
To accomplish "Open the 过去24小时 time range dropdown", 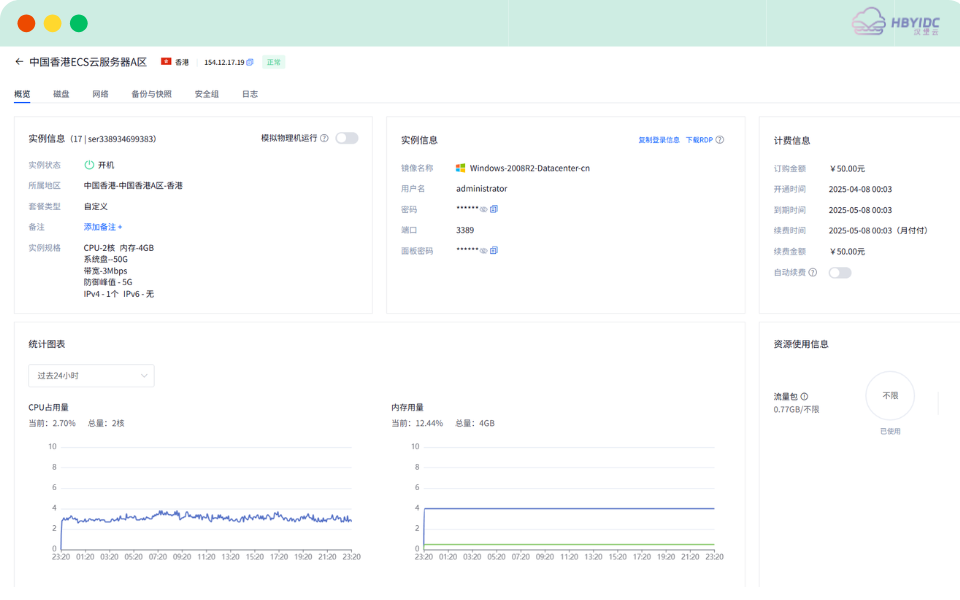I will pyautogui.click(x=91, y=376).
